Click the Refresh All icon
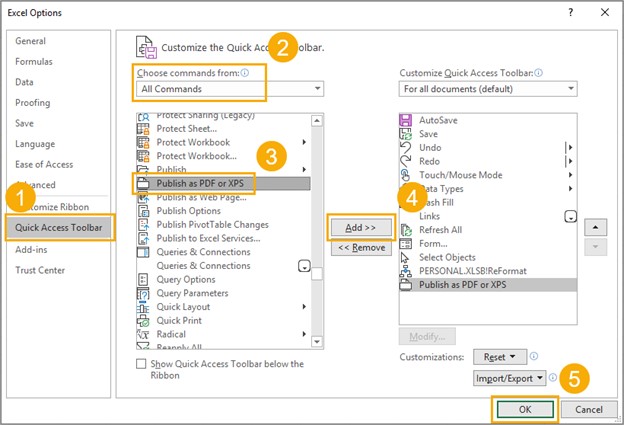The height and width of the screenshot is (425, 624). [x=406, y=230]
